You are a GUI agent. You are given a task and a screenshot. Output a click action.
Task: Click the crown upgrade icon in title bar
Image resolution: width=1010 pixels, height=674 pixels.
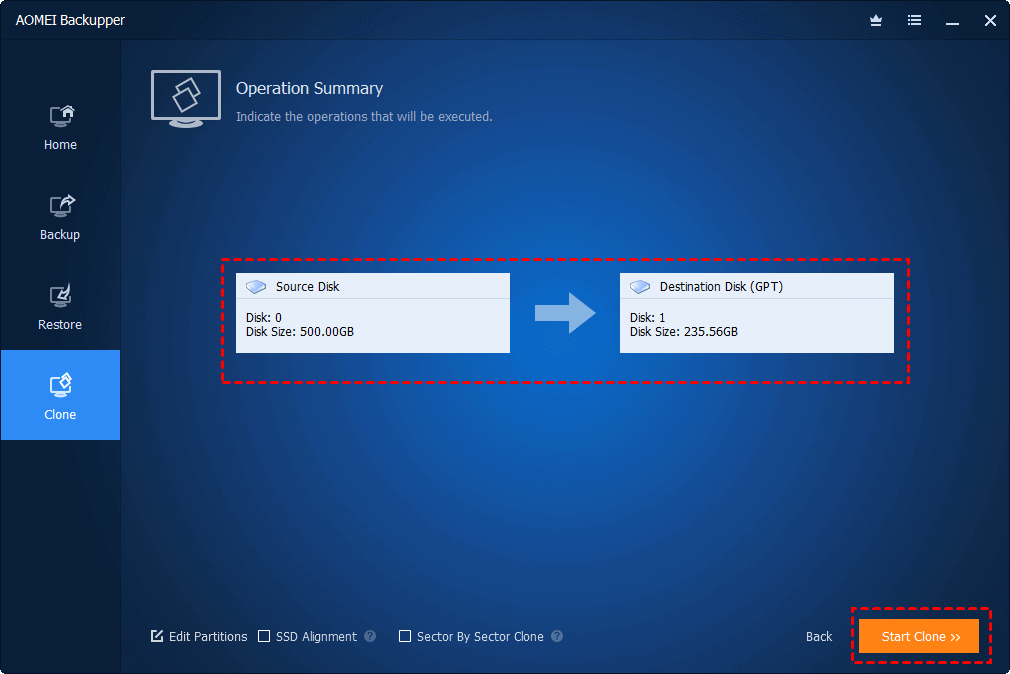[875, 21]
